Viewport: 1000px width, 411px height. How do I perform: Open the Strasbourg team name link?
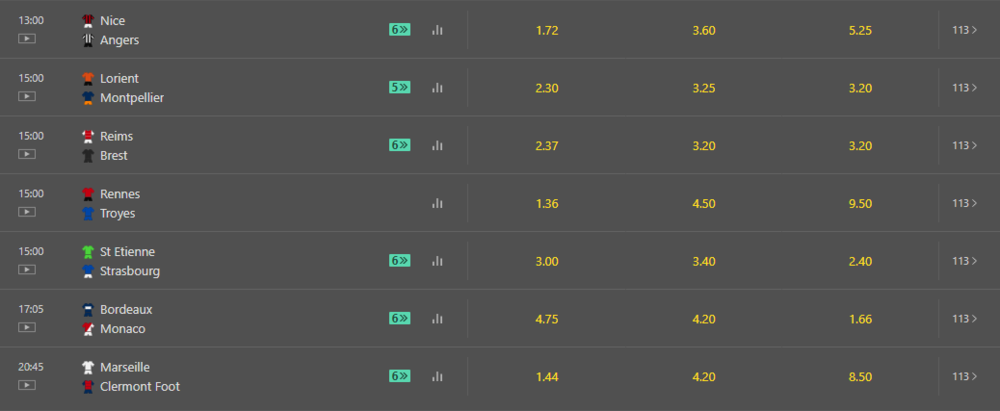point(129,271)
